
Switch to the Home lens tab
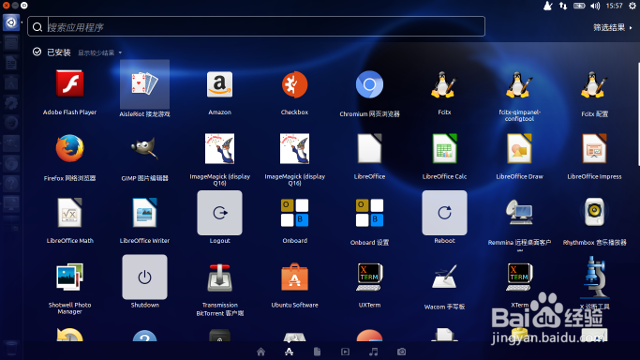(x=261, y=351)
